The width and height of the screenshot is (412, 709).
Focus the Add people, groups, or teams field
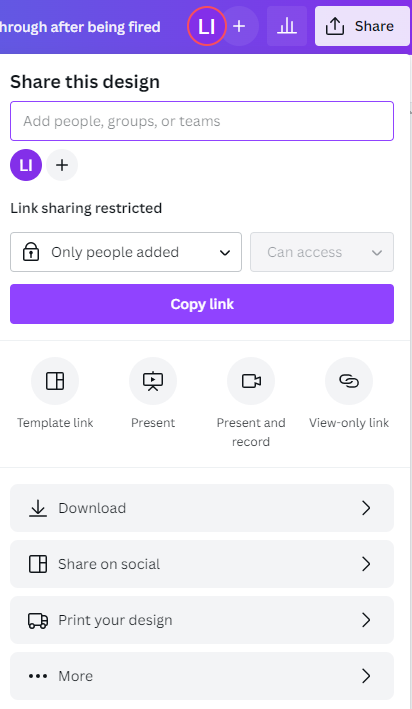coord(202,121)
